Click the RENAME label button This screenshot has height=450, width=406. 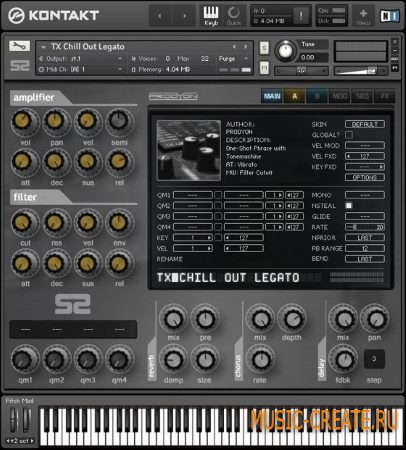coord(170,259)
